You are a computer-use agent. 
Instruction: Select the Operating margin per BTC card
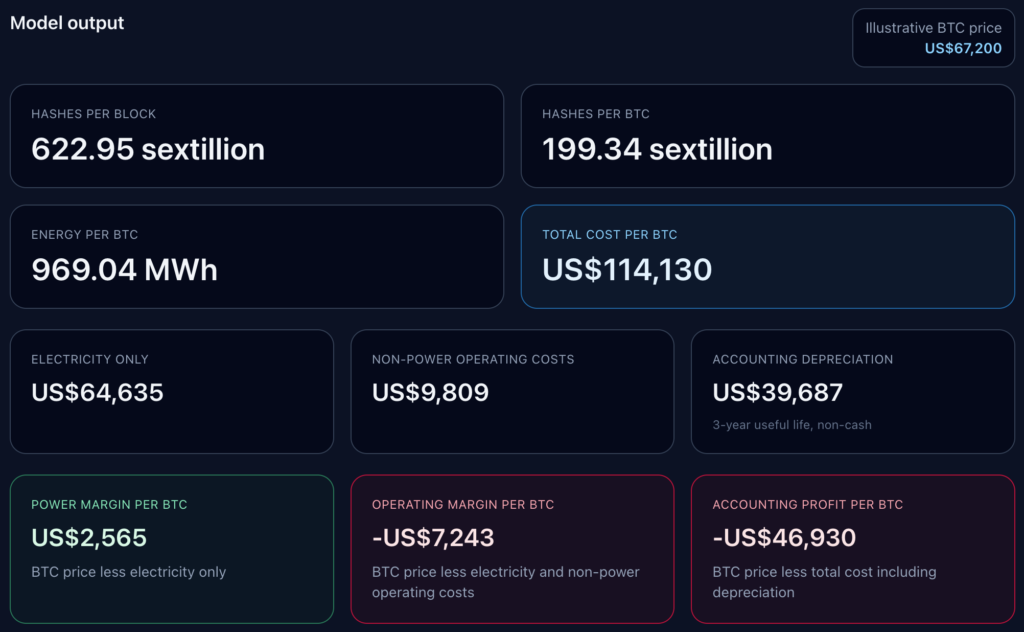pos(512,548)
